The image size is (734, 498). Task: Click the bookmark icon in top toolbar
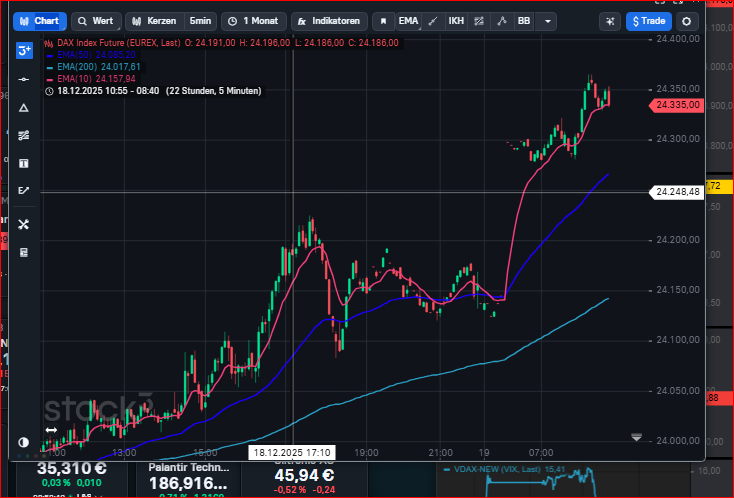pyautogui.click(x=382, y=21)
